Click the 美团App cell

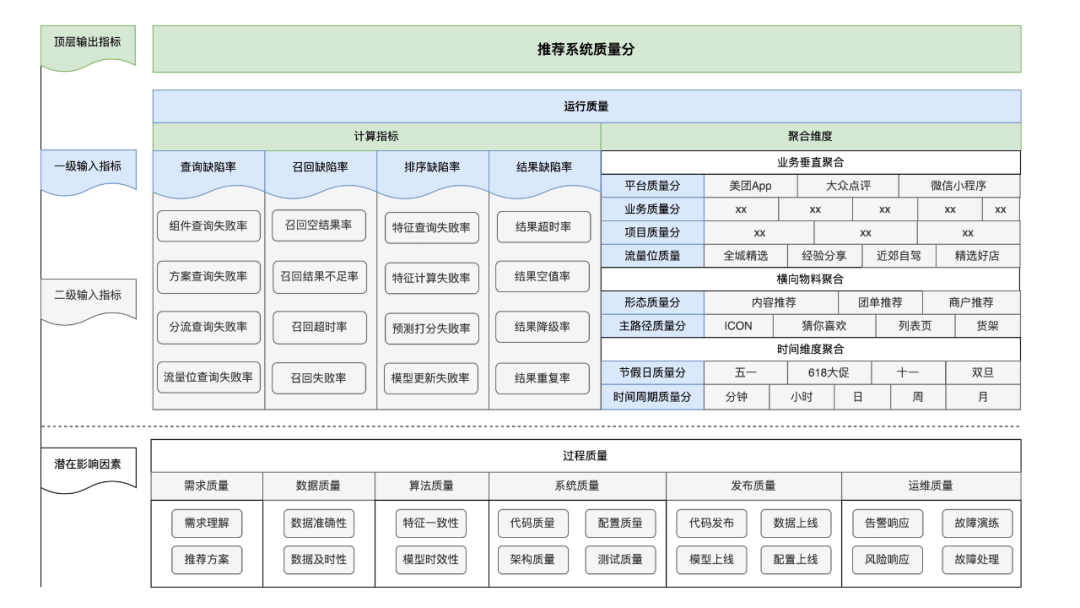click(x=749, y=186)
